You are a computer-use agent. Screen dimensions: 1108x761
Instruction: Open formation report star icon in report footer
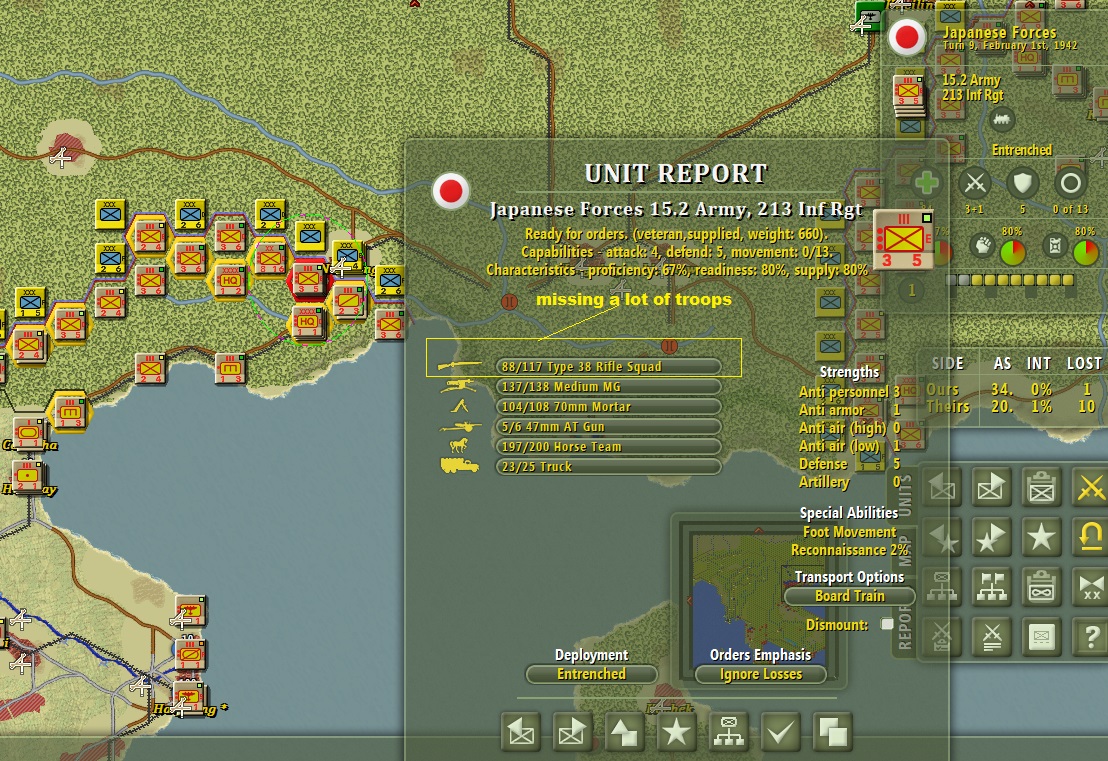676,733
